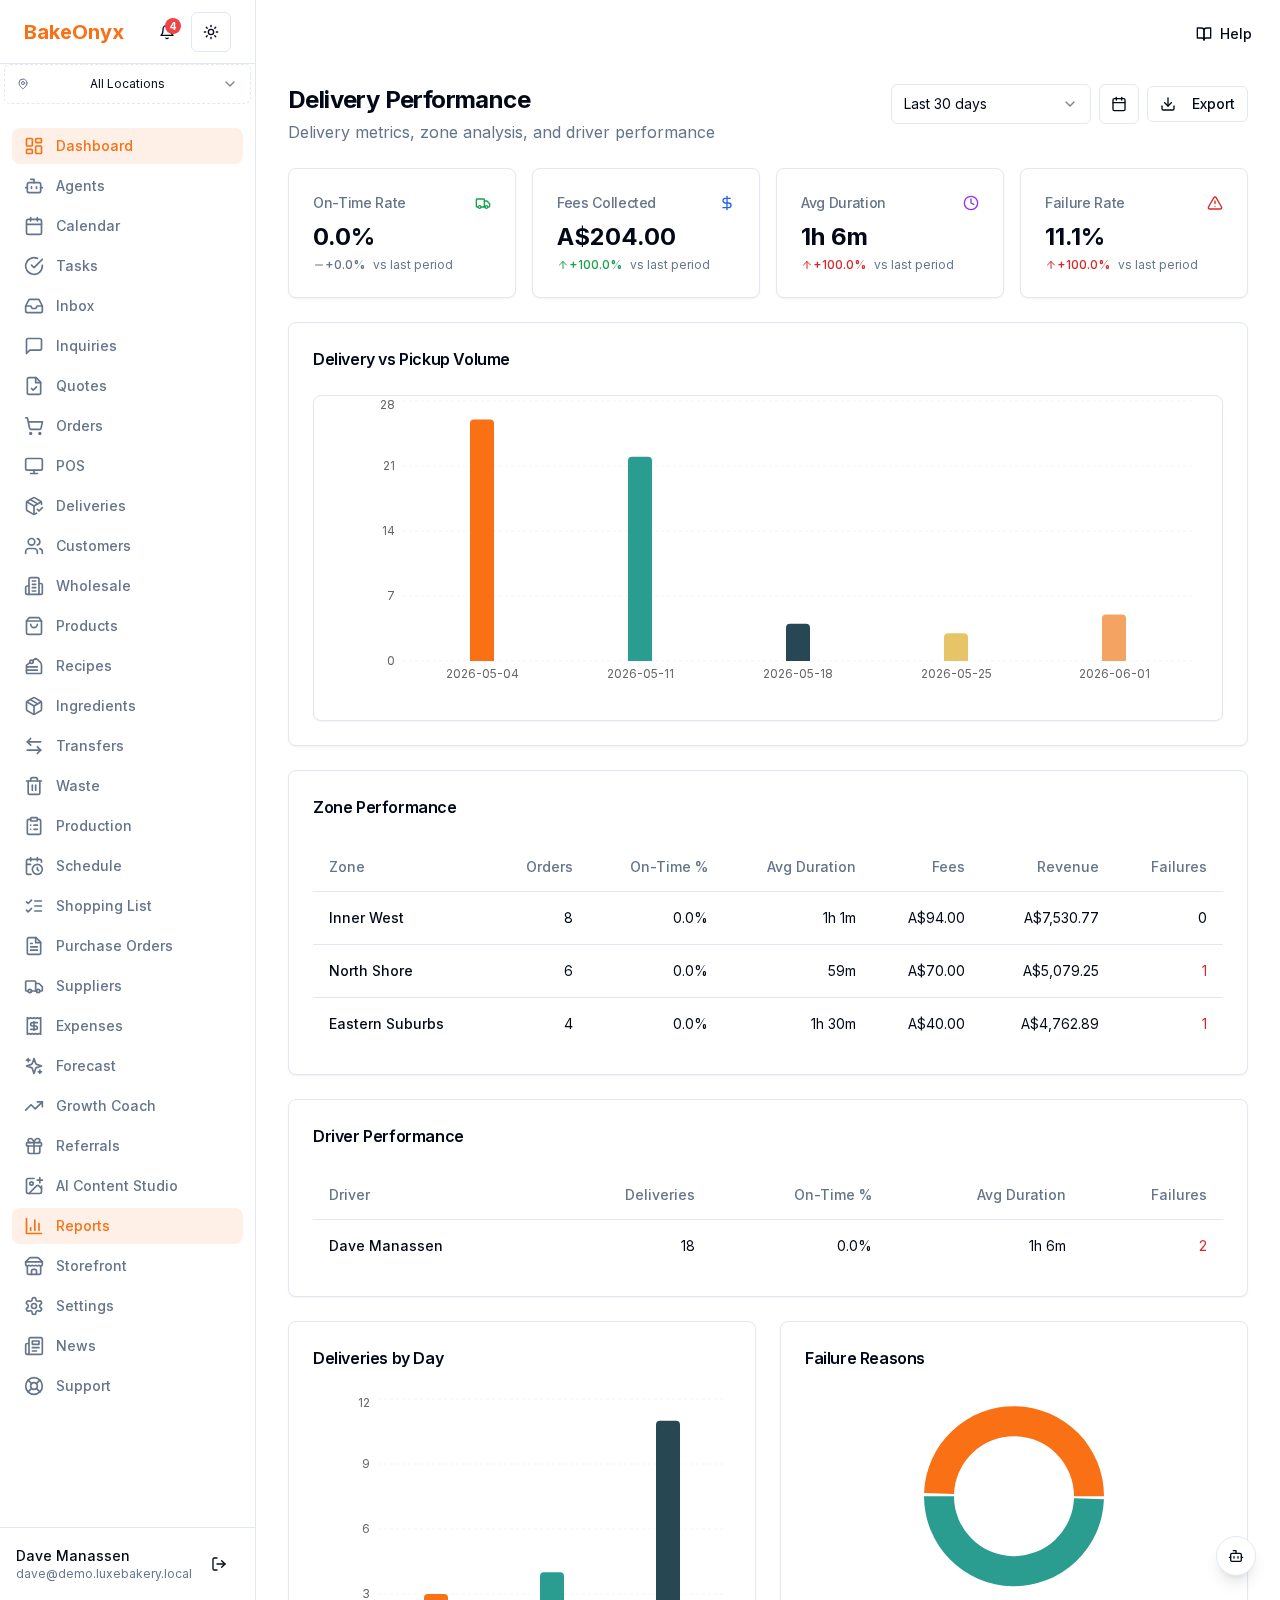Click the Recipes icon

[x=34, y=666]
